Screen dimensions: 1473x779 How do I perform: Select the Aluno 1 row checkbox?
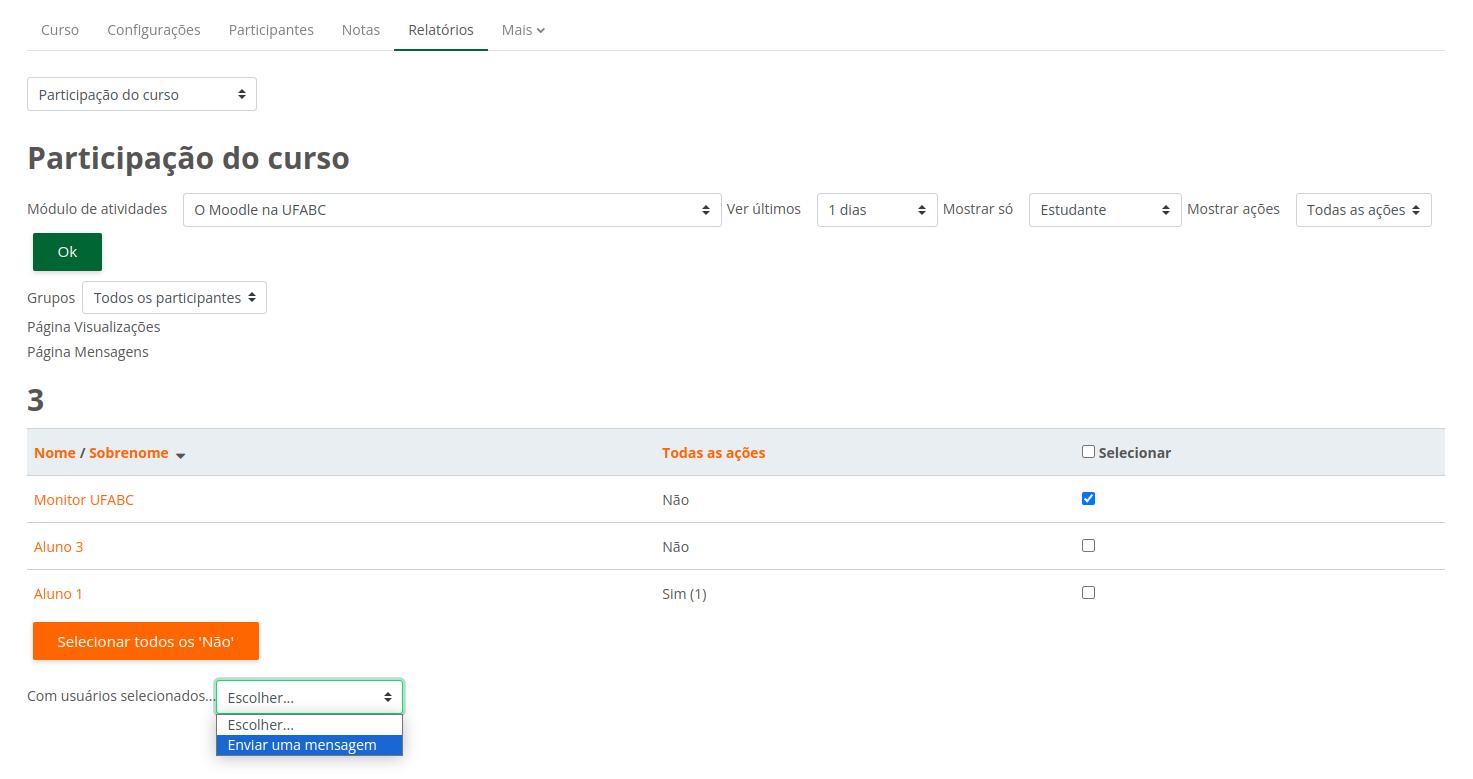point(1088,593)
